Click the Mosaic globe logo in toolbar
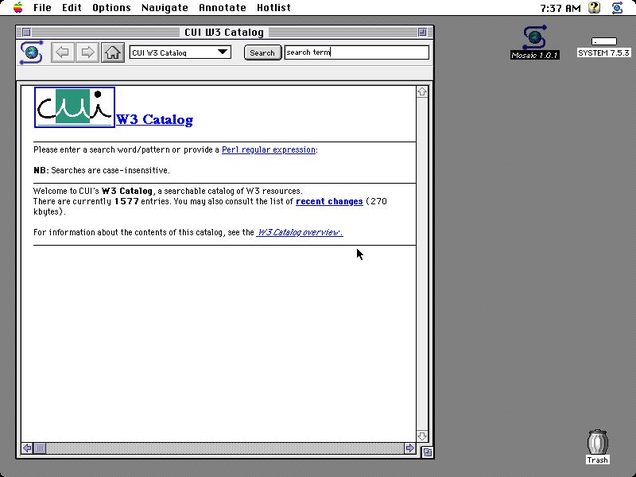Viewport: 636px width, 477px height. 31,52
